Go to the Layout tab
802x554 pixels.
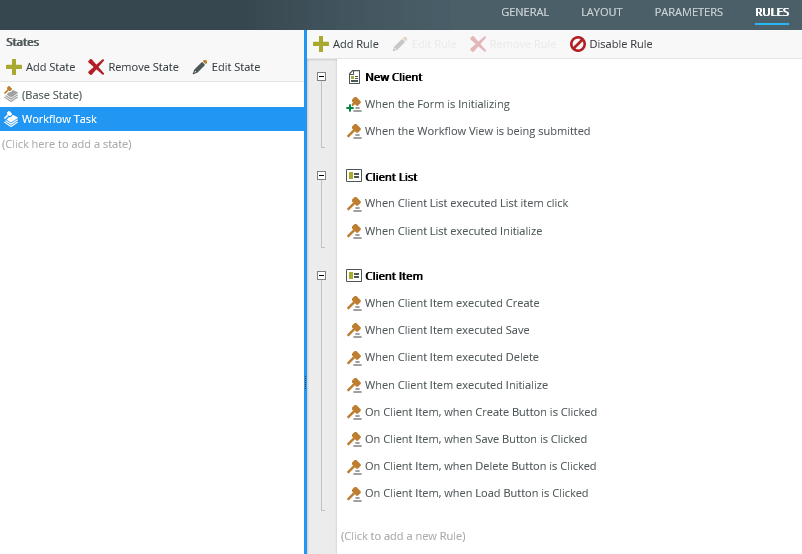[601, 12]
